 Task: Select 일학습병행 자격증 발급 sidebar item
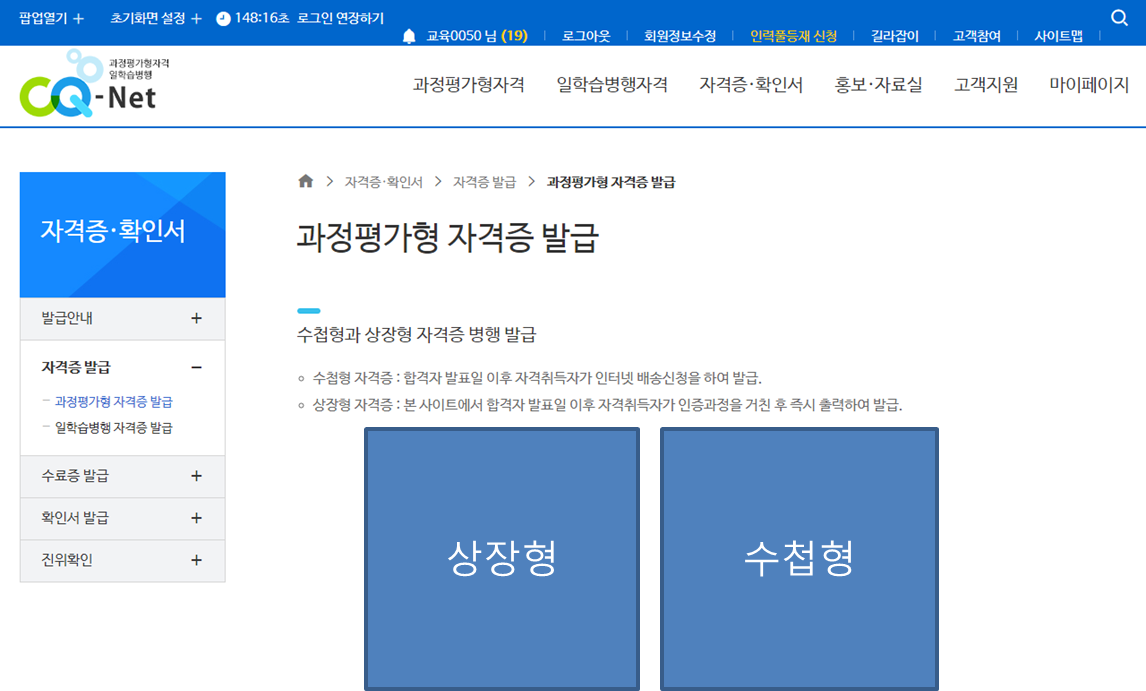tap(113, 428)
